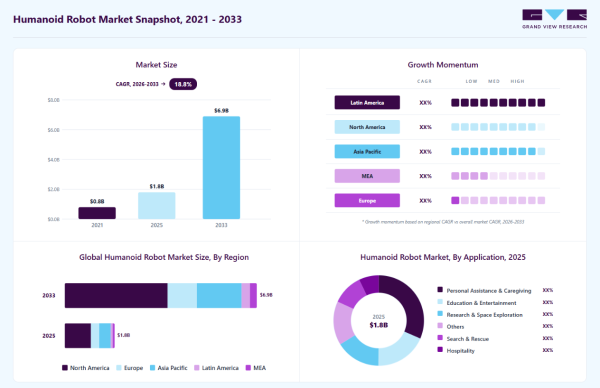The height and width of the screenshot is (388, 600).
Task: Click the MEA legend swatch
Action: click(x=248, y=368)
